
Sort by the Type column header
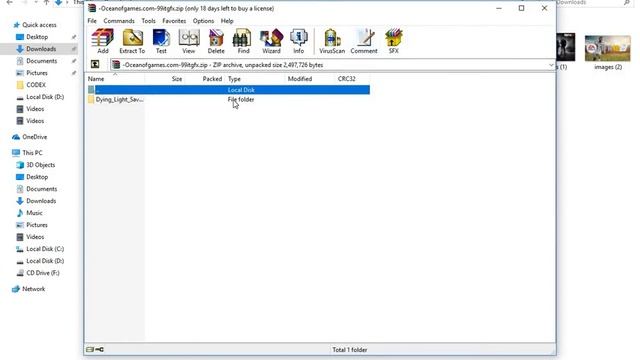[x=255, y=79]
